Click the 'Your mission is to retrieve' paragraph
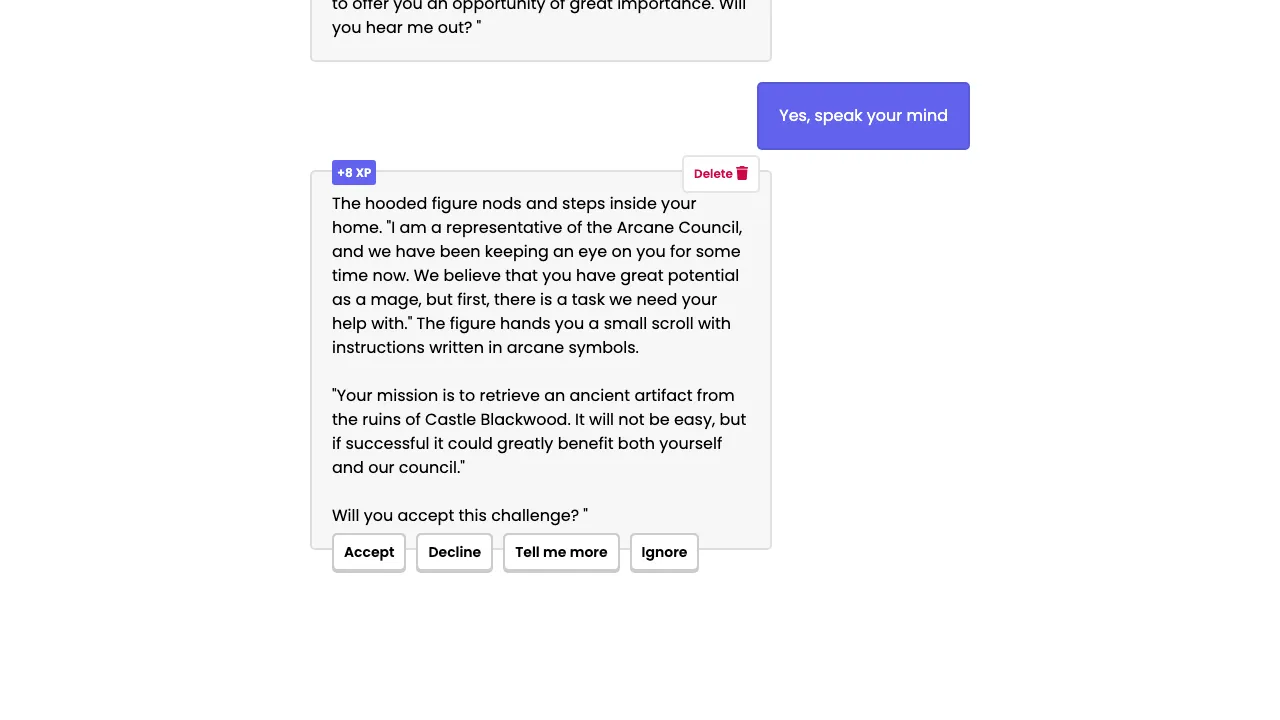This screenshot has height=720, width=1280. click(538, 431)
